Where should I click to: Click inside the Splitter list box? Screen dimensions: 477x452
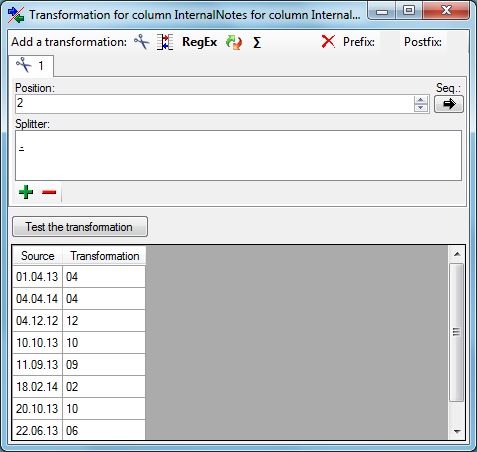point(238,156)
